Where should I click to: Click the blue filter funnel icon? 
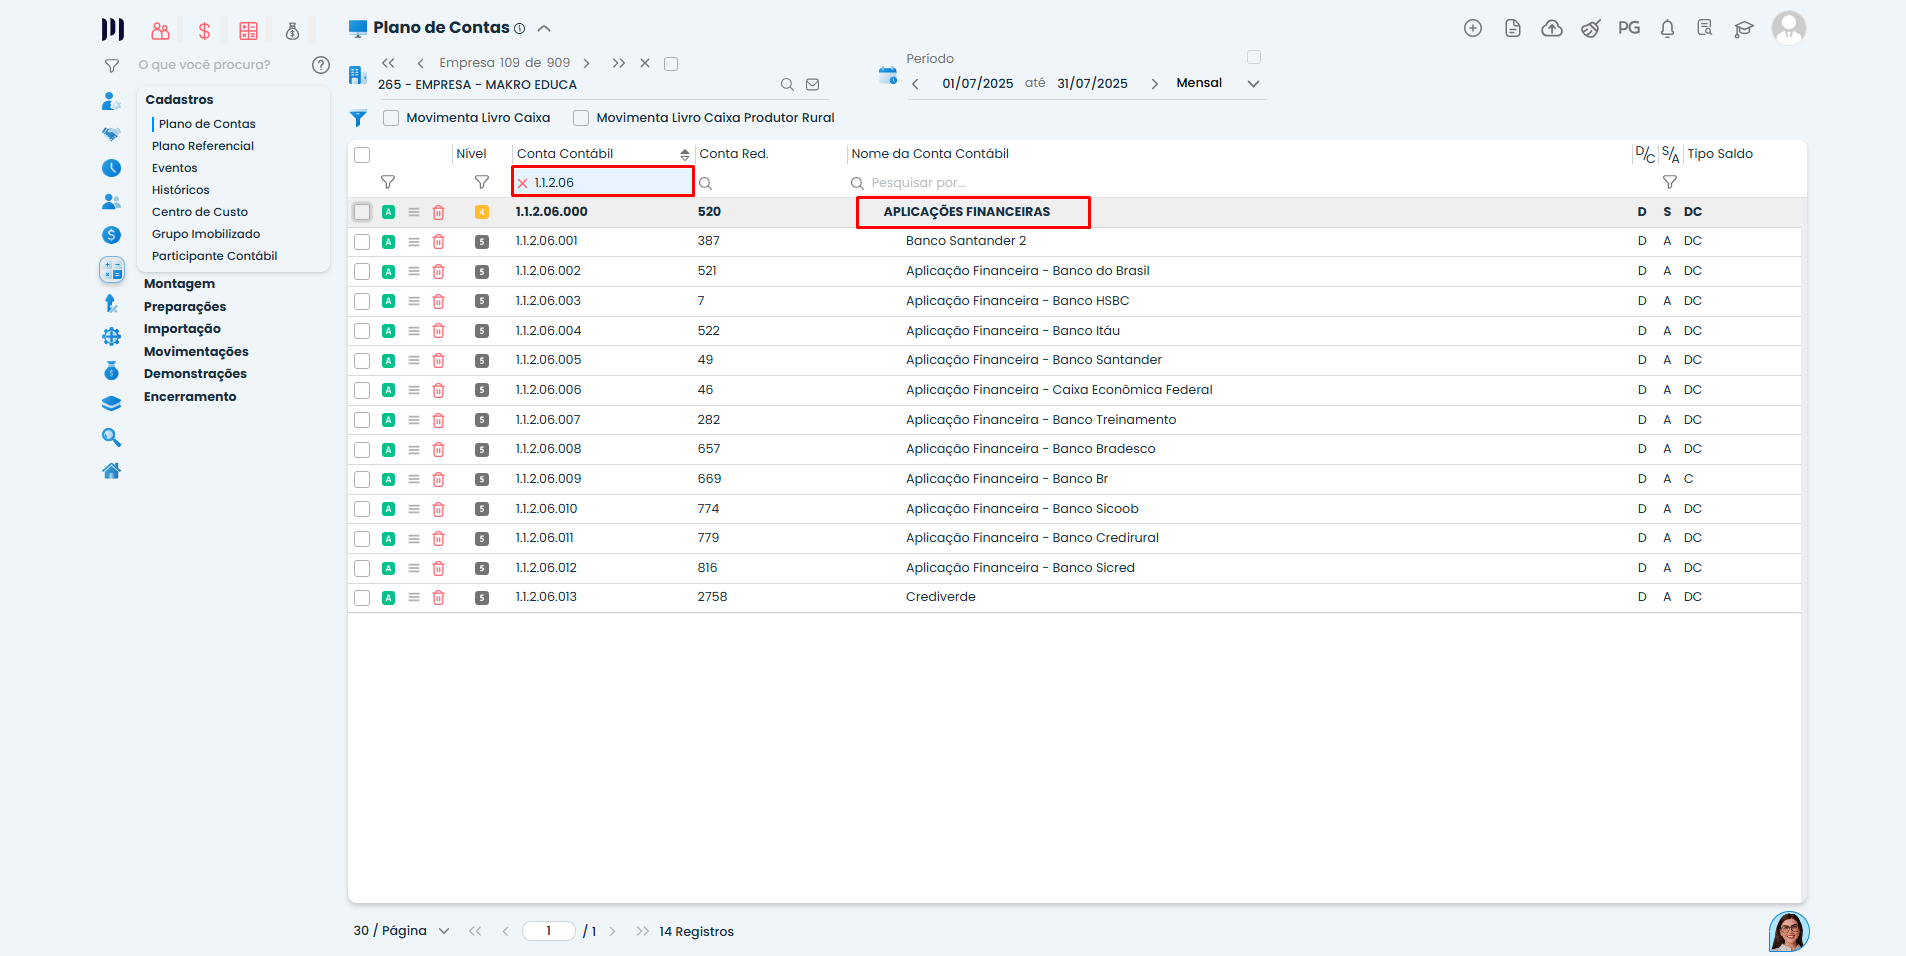358,118
